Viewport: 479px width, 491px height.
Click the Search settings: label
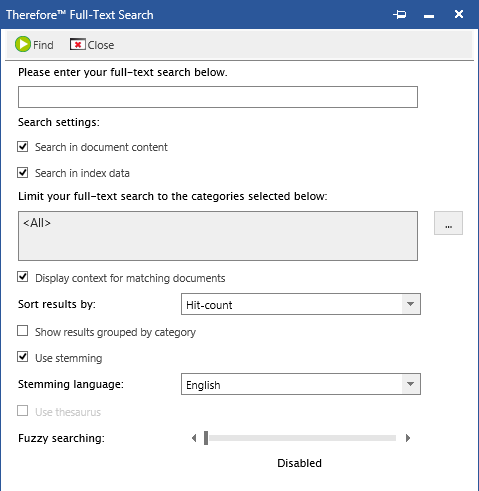59,122
